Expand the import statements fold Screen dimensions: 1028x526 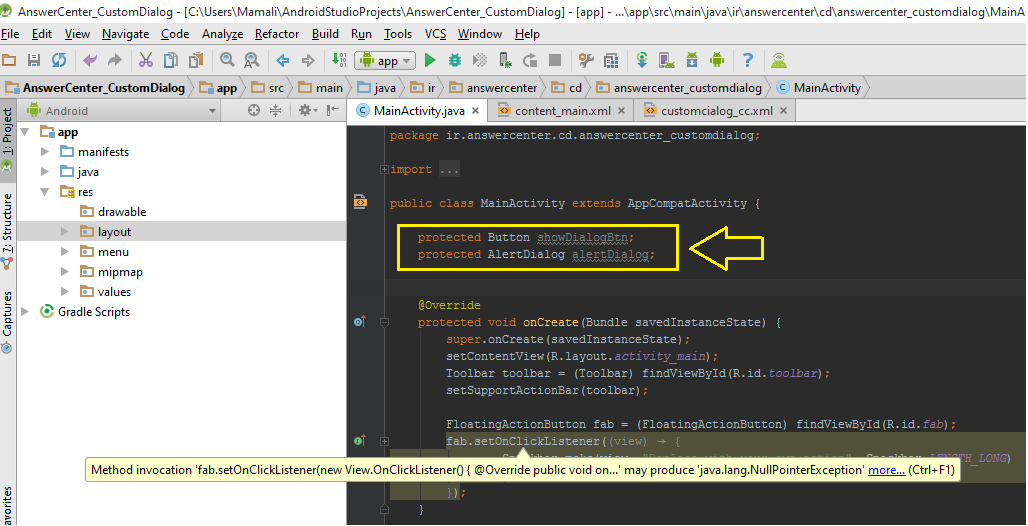[x=384, y=169]
